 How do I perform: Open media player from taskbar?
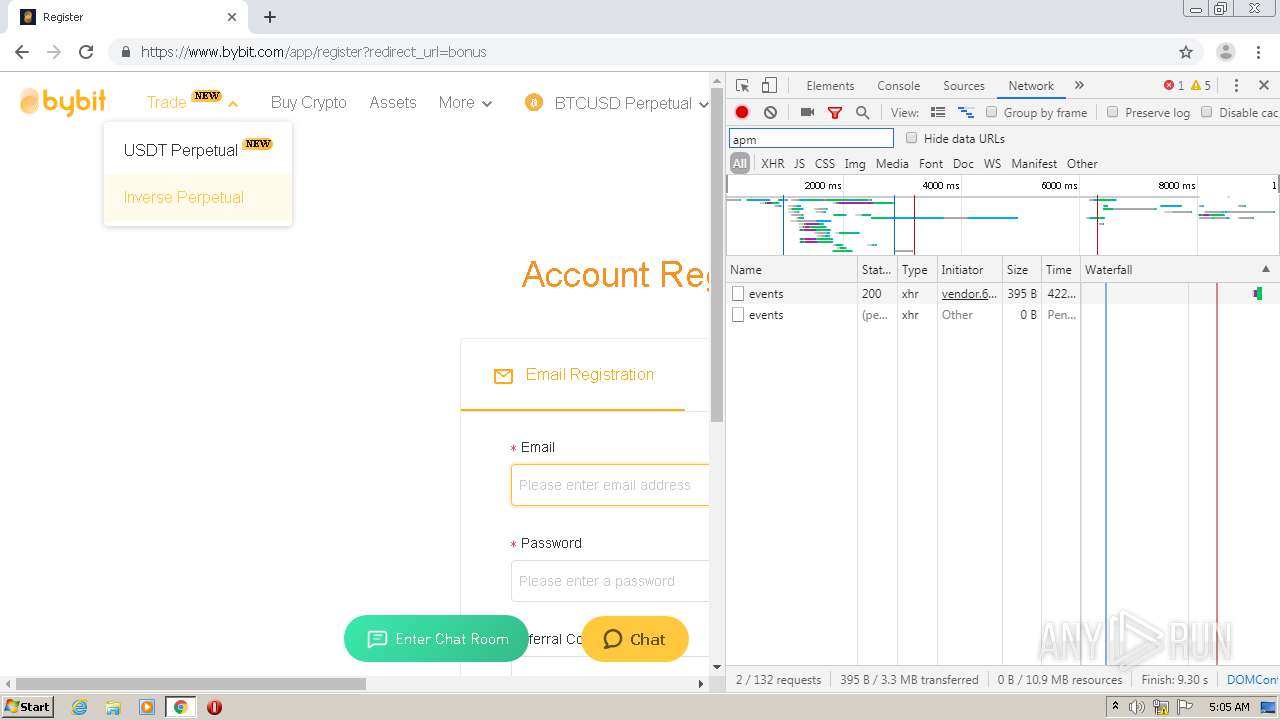click(x=147, y=707)
